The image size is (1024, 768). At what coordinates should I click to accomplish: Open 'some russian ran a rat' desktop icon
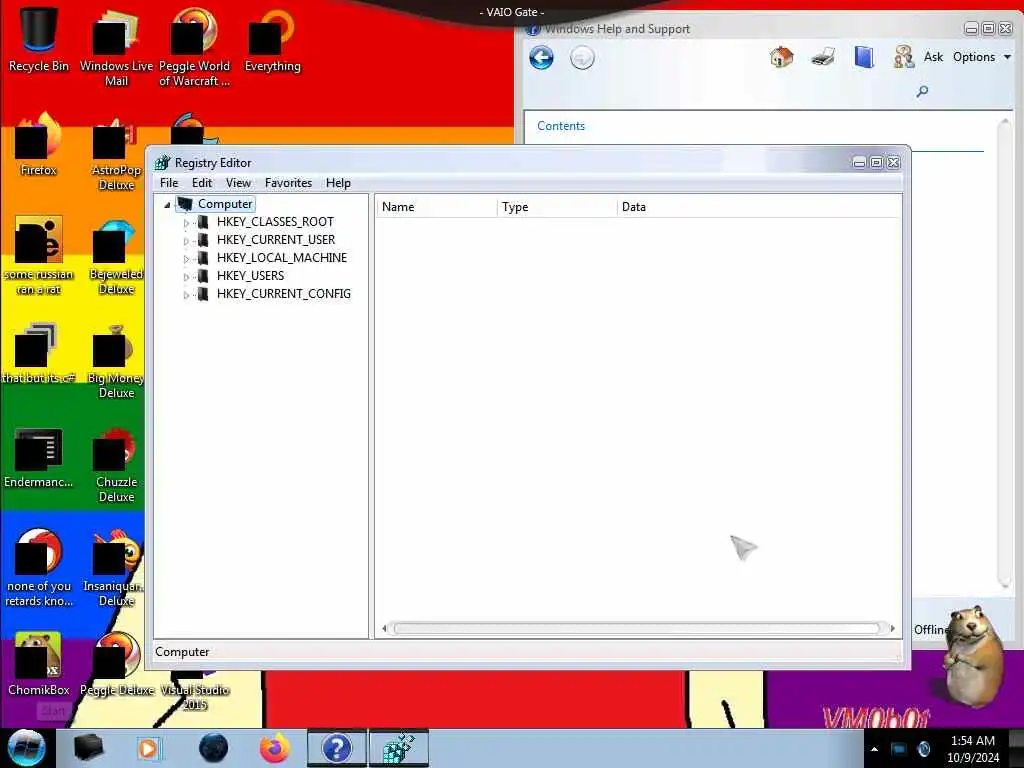pyautogui.click(x=38, y=255)
